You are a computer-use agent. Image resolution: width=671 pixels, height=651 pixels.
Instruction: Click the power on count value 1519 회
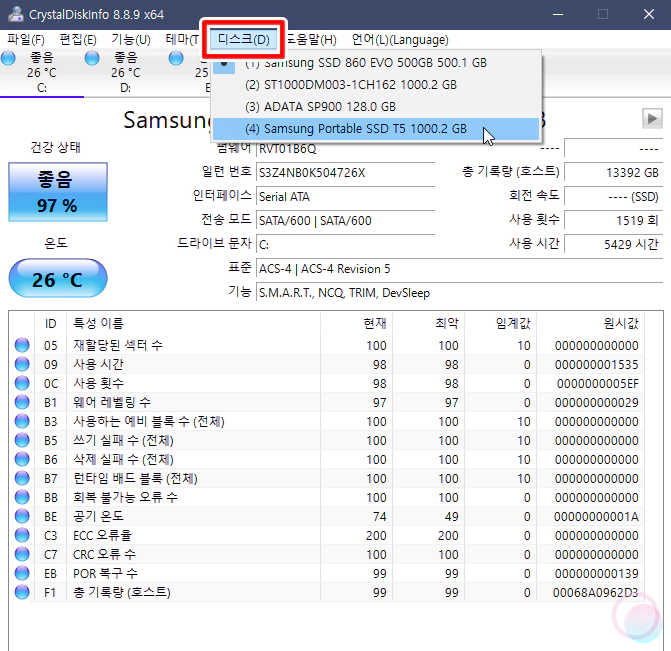[613, 220]
